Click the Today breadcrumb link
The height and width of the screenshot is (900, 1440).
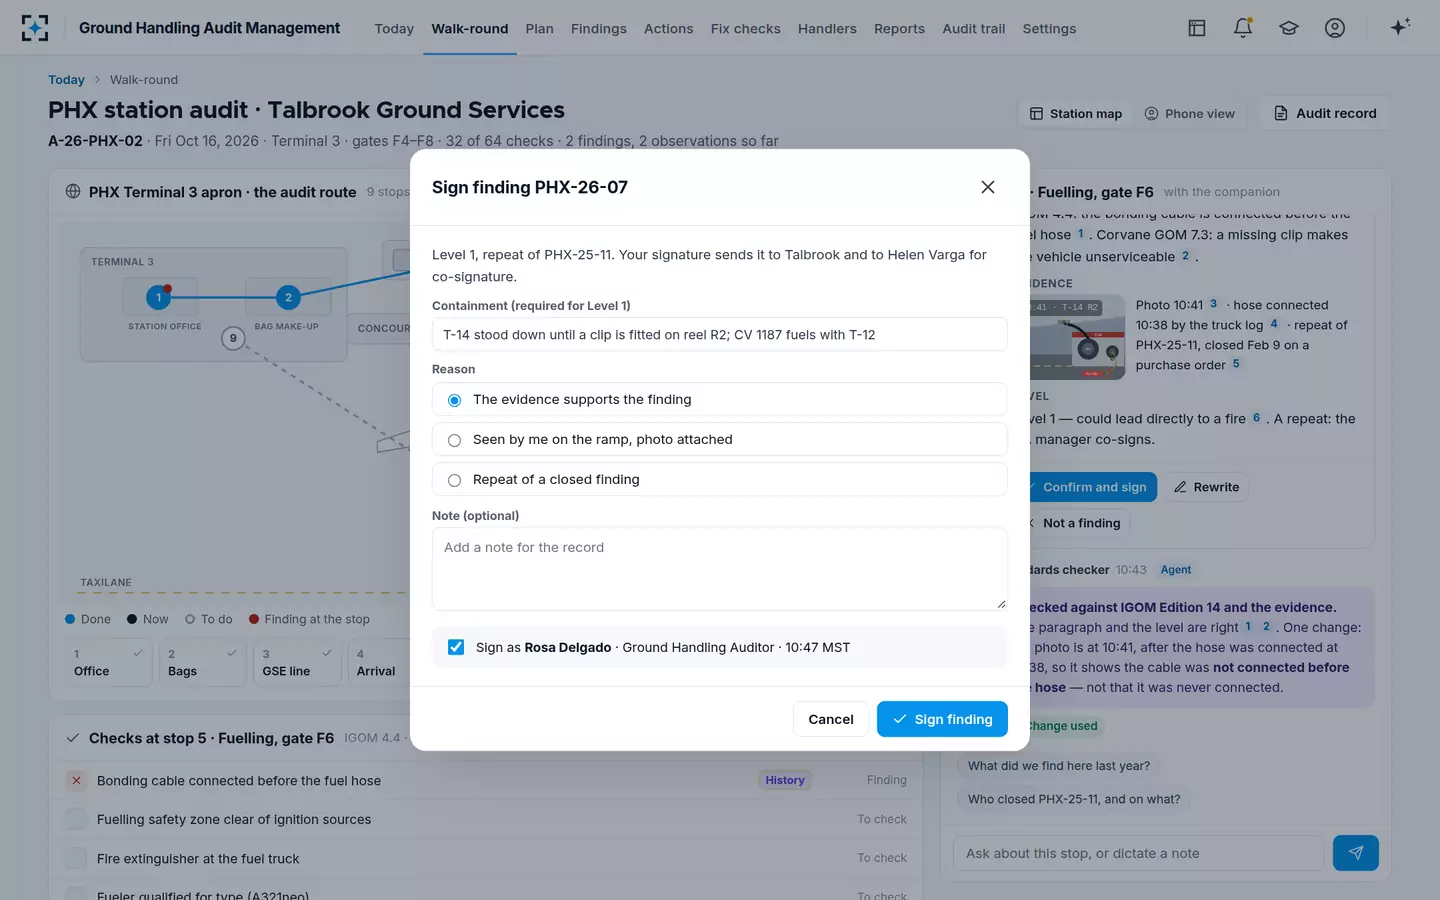pyautogui.click(x=66, y=80)
